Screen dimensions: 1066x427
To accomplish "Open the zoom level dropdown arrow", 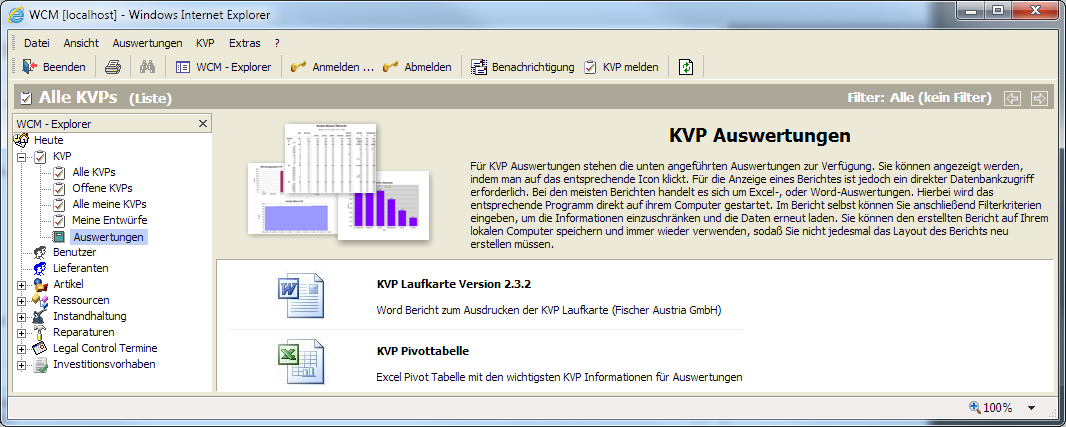I will (x=1031, y=408).
